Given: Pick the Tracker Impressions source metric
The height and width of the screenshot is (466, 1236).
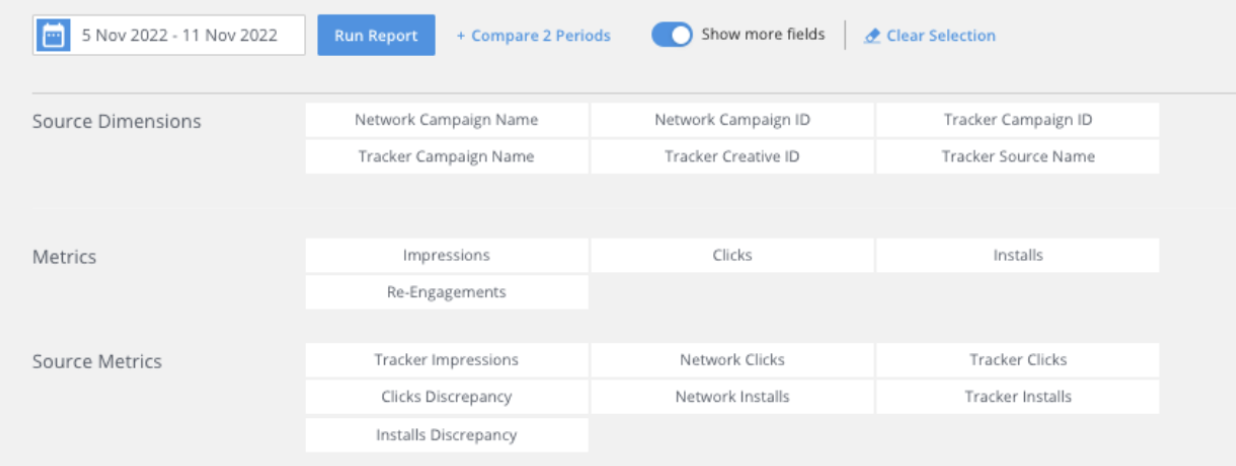Looking at the screenshot, I should (446, 360).
